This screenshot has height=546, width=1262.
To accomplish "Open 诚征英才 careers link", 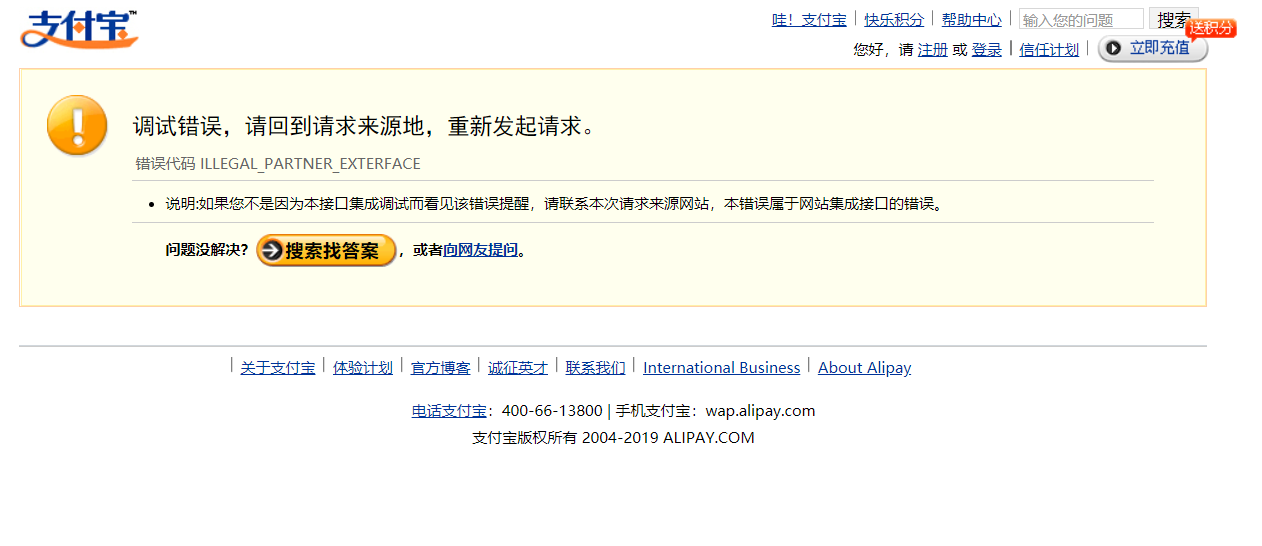I will pos(518,368).
